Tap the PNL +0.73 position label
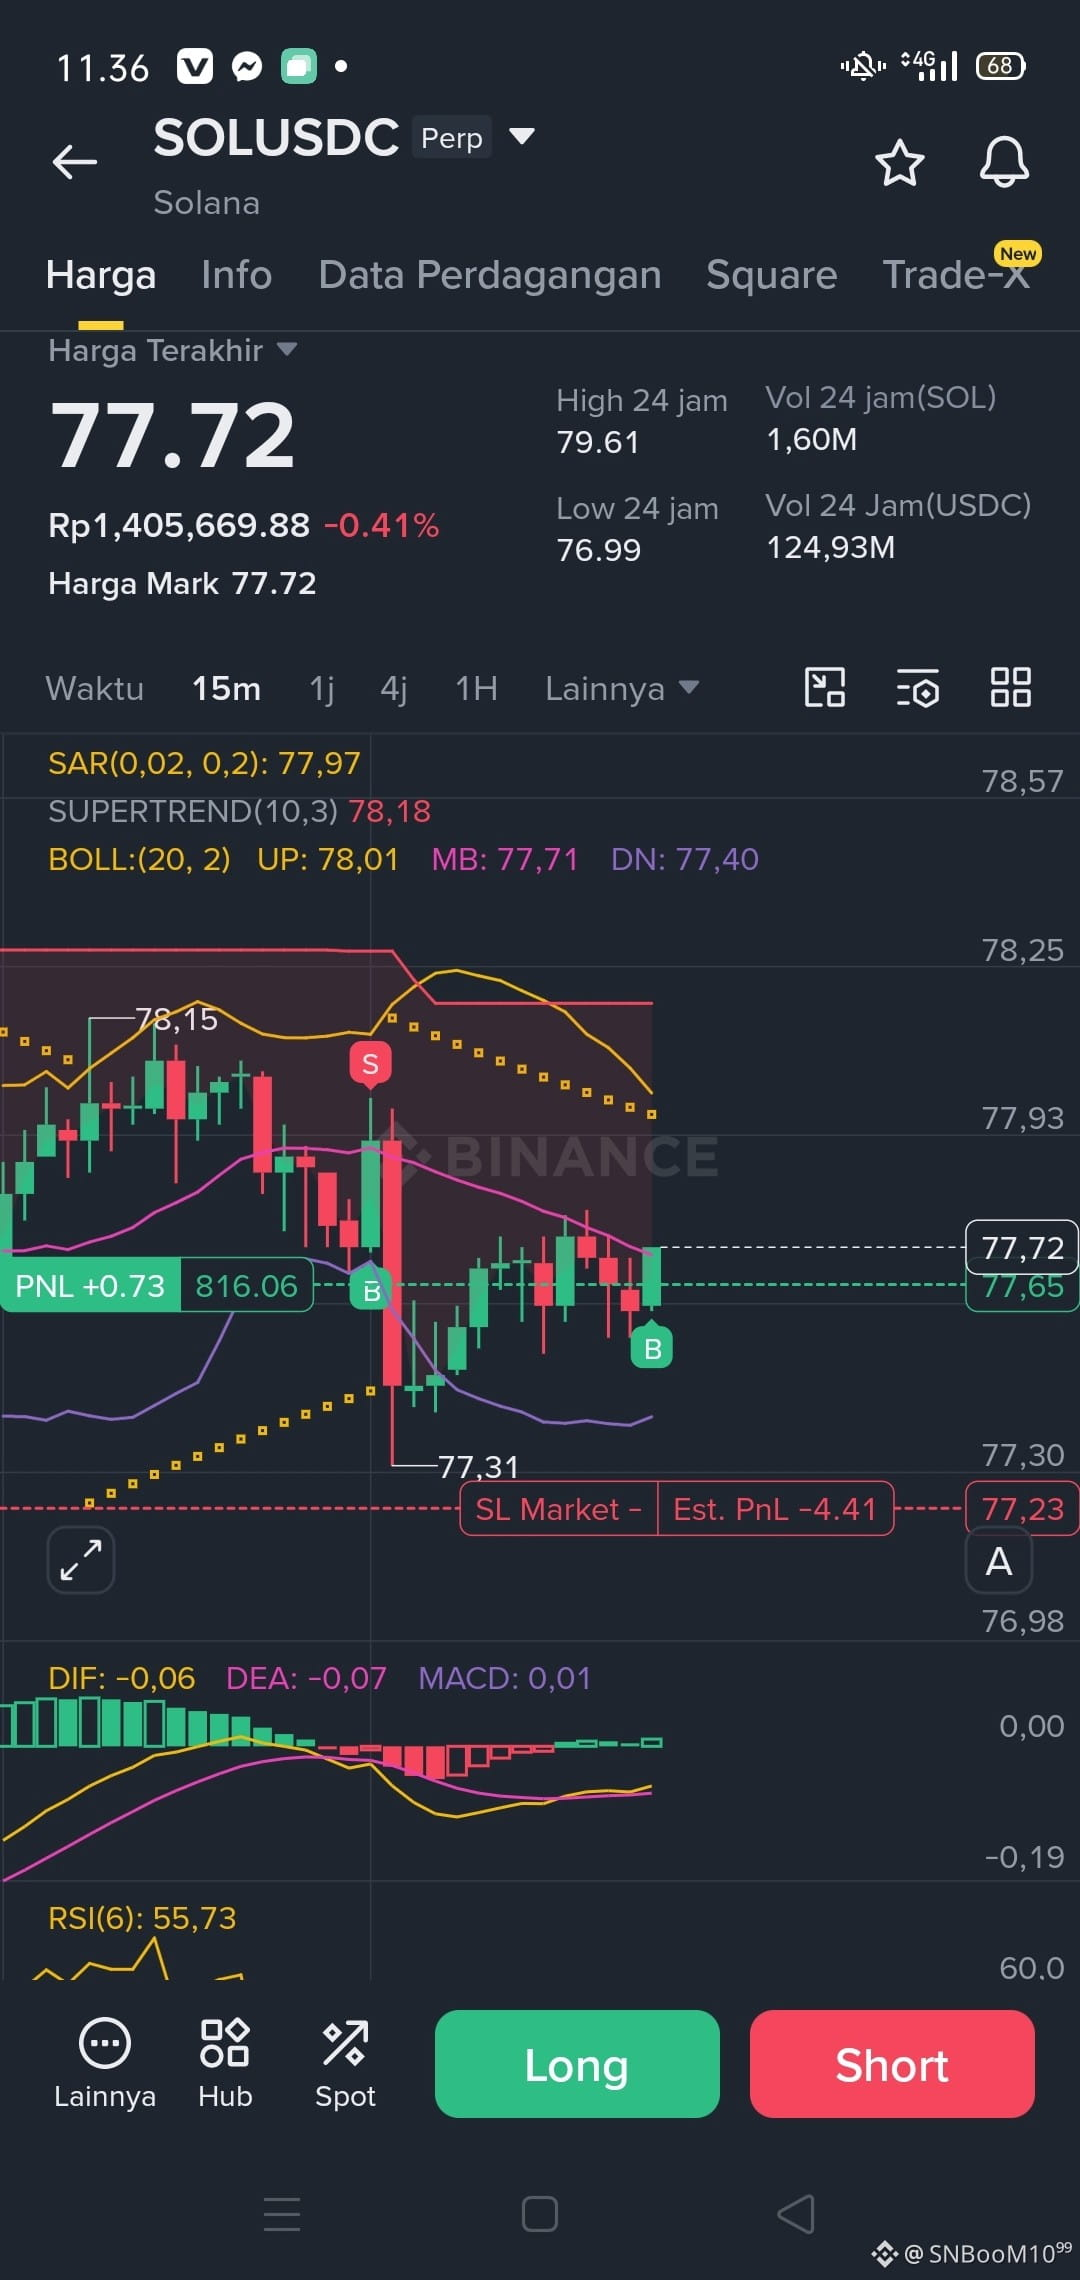 click(x=90, y=1285)
